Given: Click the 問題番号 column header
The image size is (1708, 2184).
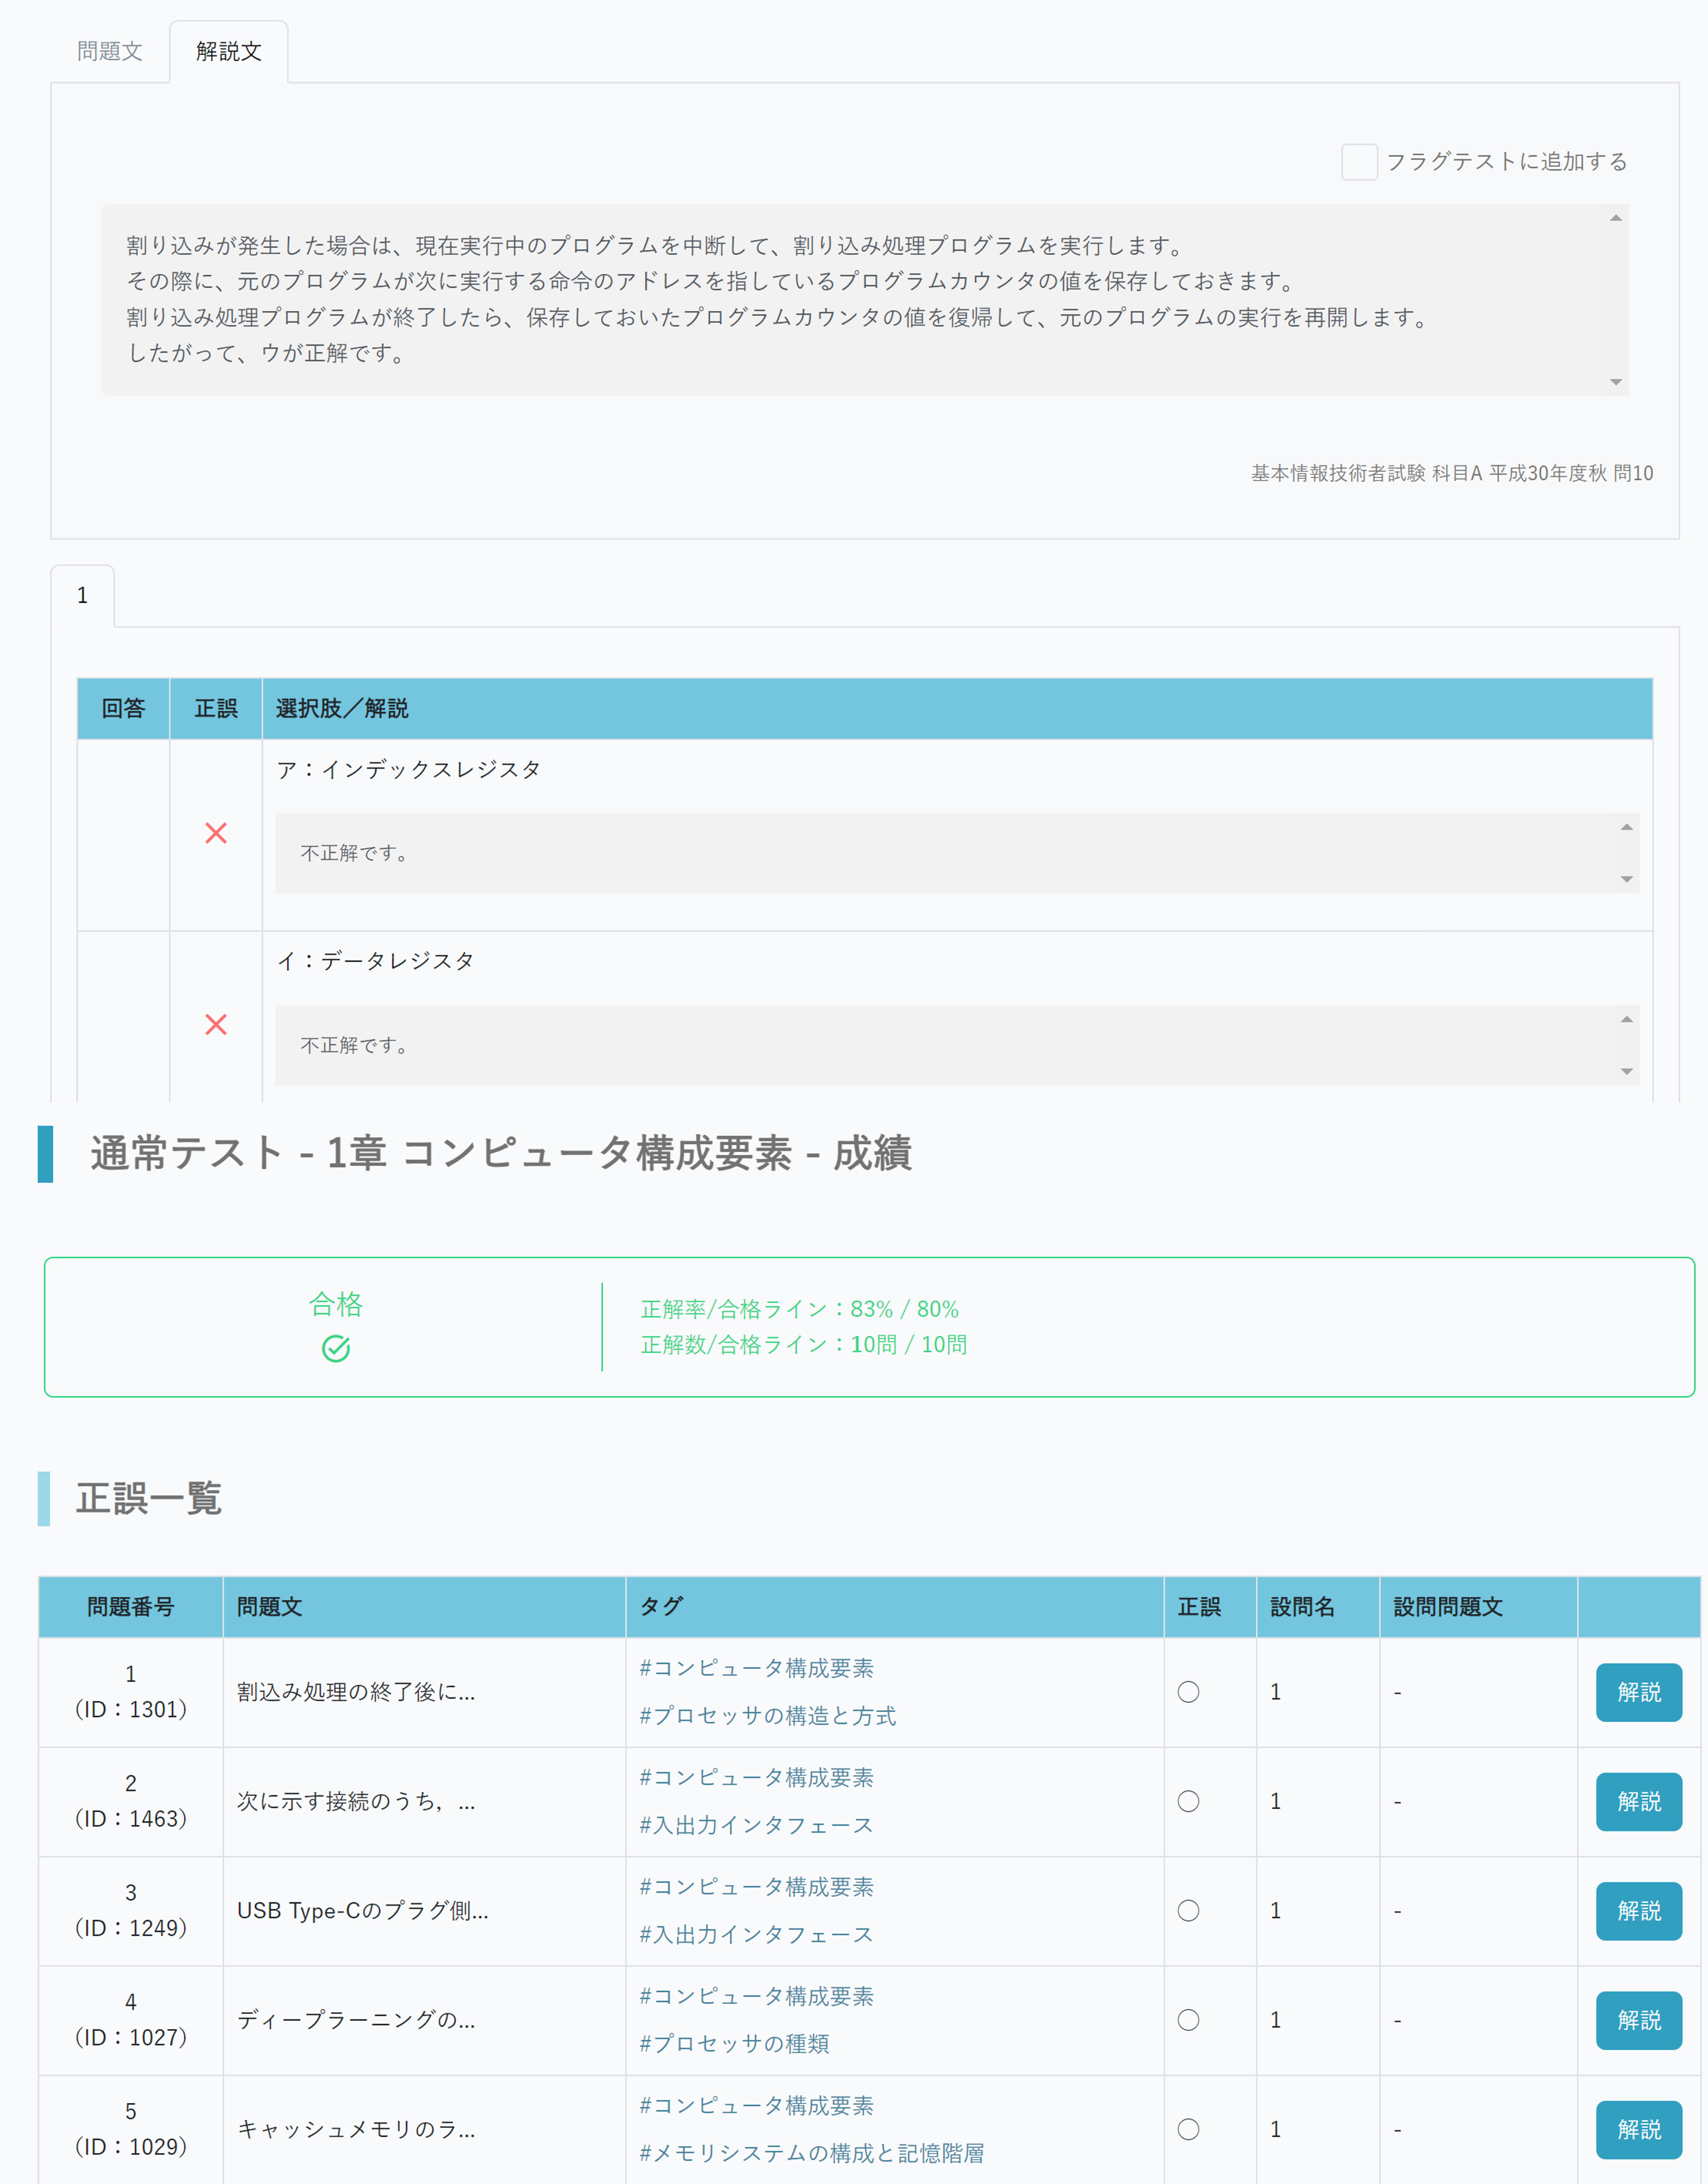Looking at the screenshot, I should [131, 1607].
